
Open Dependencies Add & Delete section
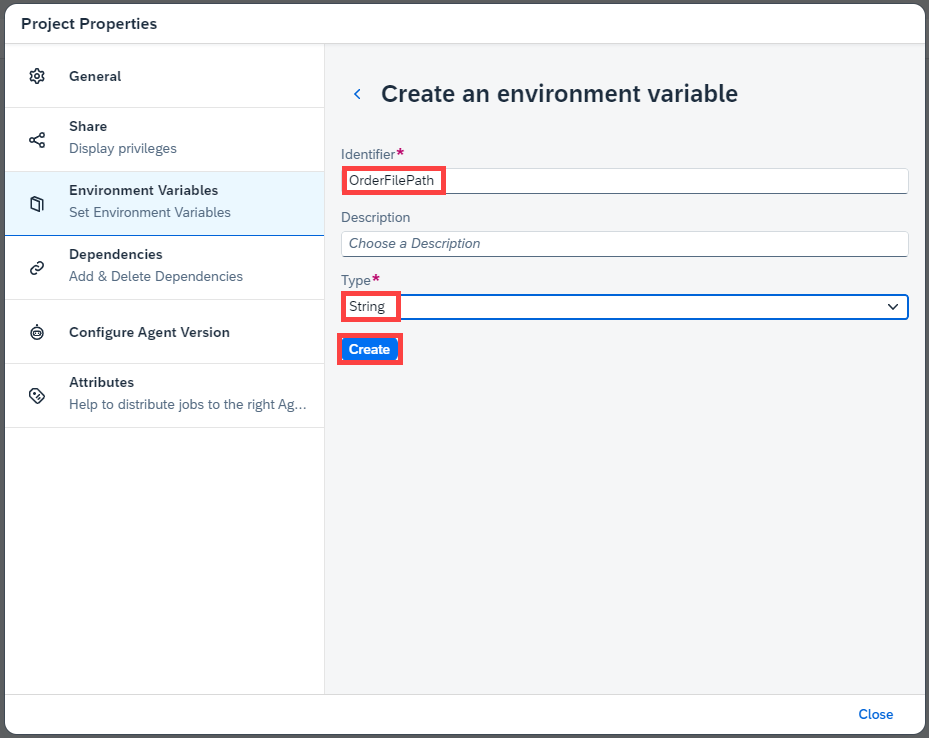165,268
